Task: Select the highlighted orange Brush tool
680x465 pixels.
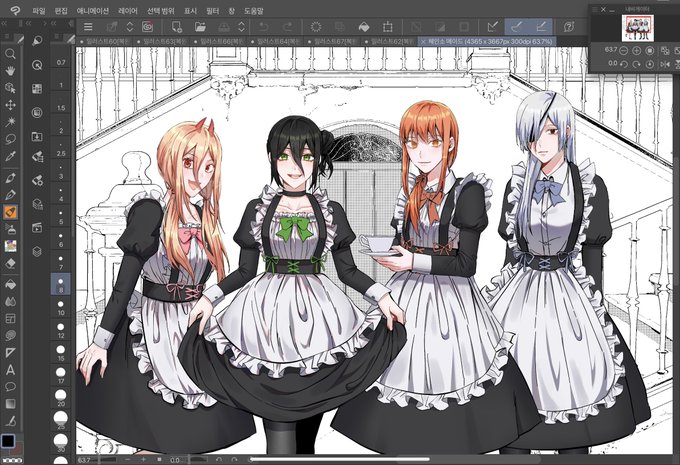Action: coord(10,212)
